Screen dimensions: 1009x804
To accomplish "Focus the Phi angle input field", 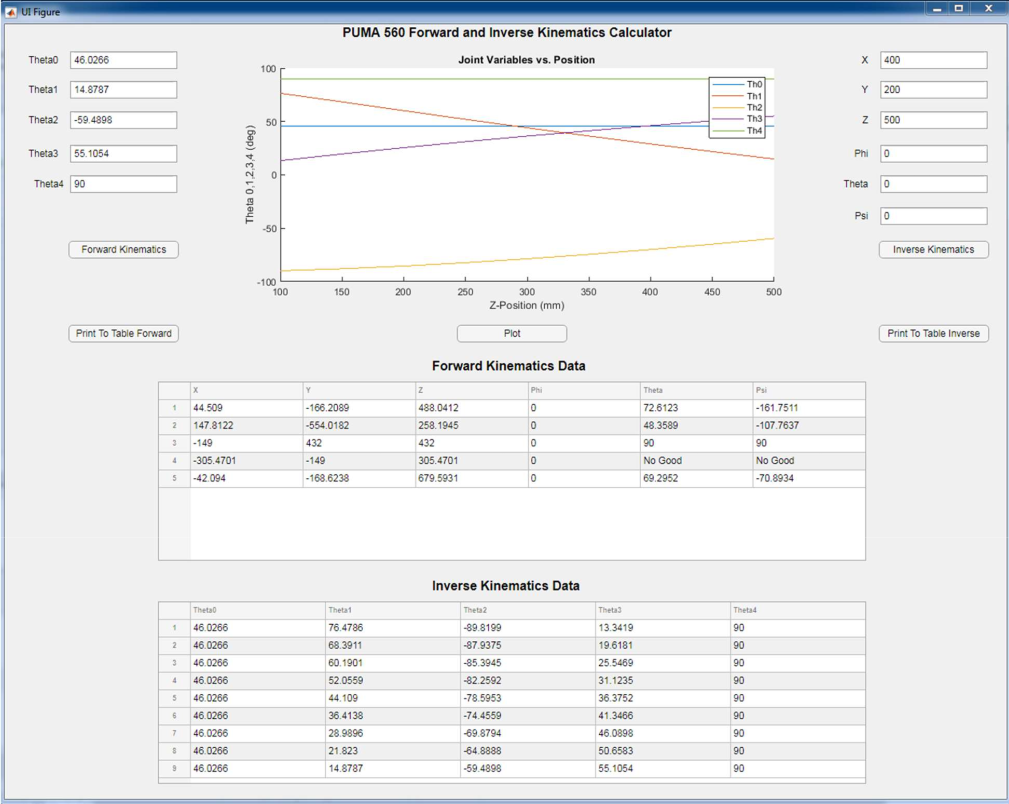I will click(x=934, y=153).
